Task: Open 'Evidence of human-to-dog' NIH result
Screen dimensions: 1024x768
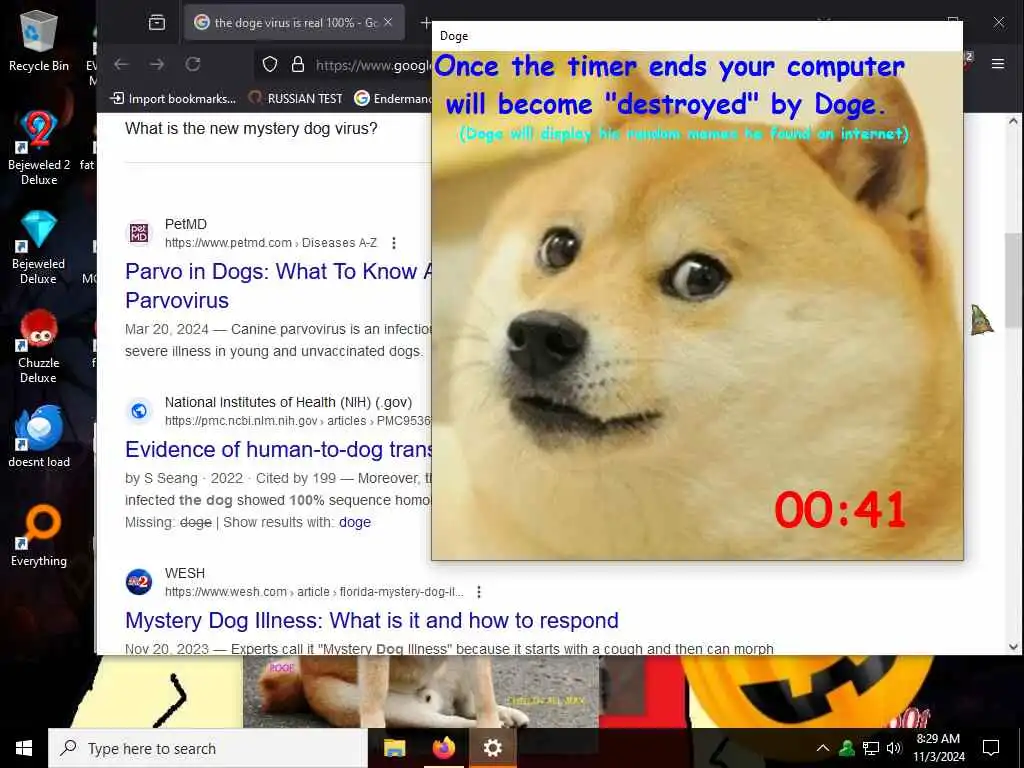Action: [278, 449]
